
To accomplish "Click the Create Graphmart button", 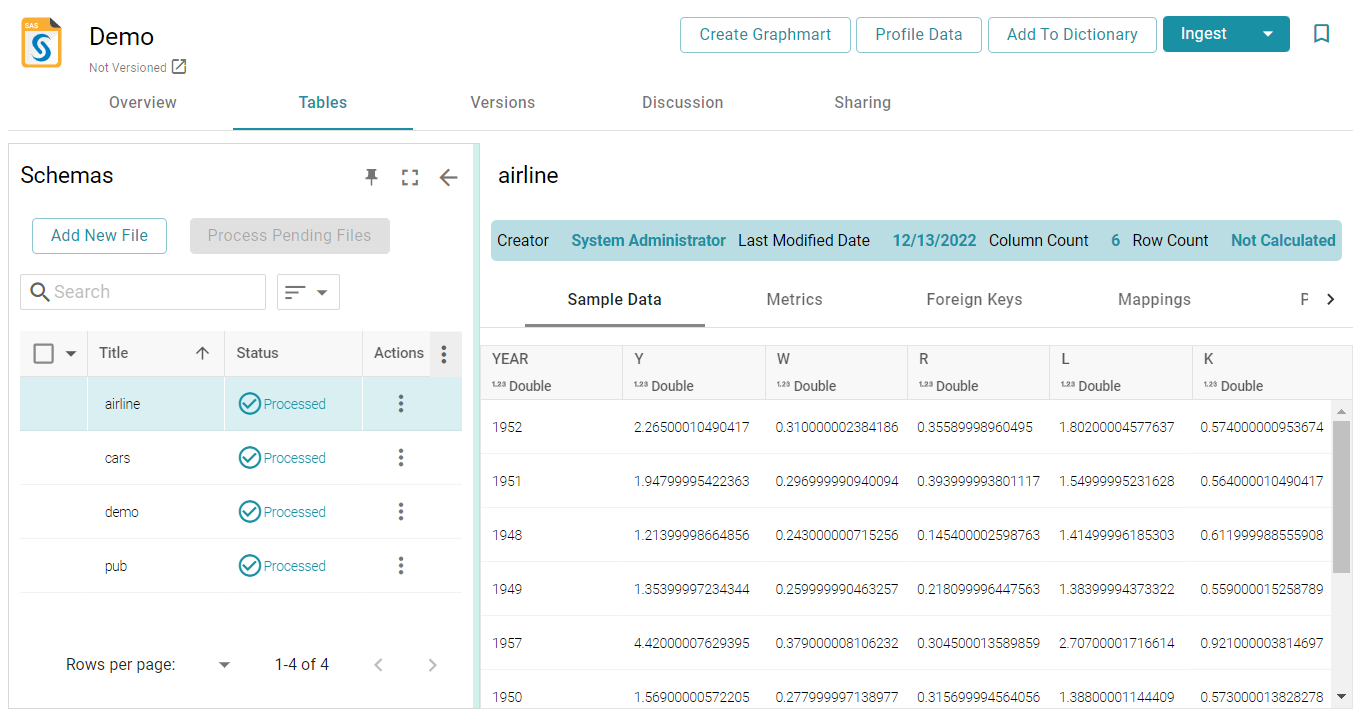I will click(764, 34).
